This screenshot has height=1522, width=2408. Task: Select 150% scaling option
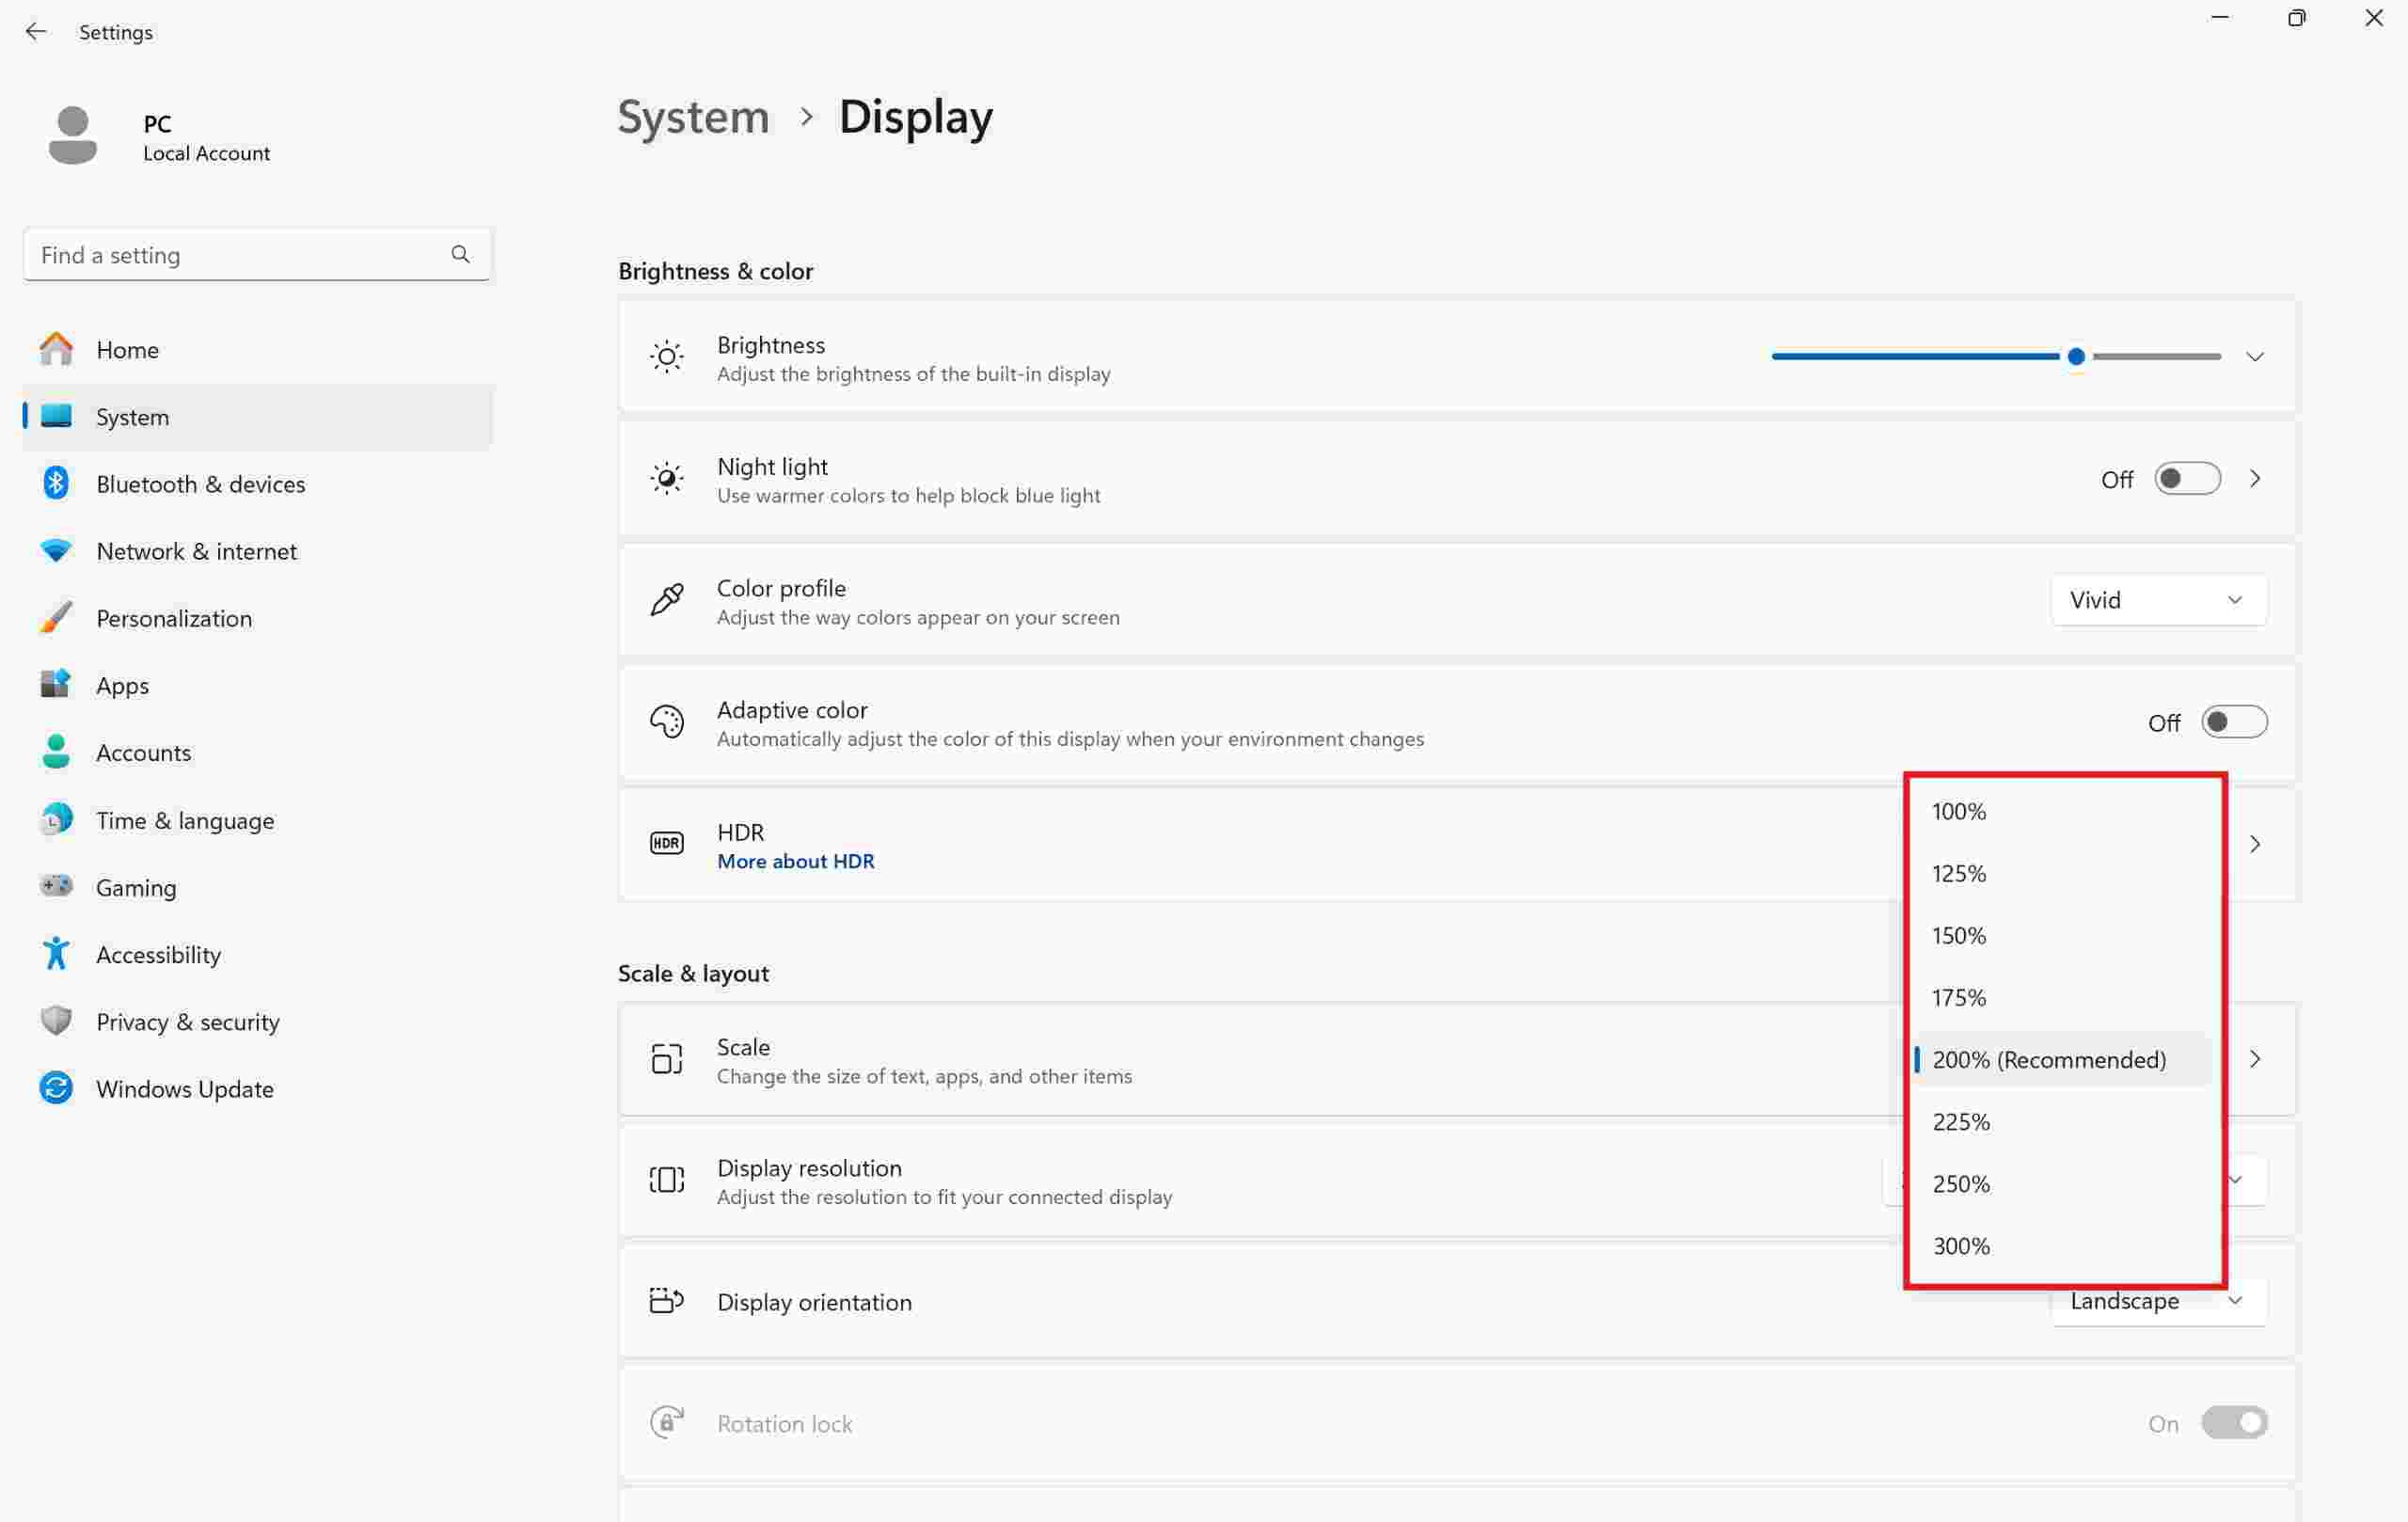[x=1958, y=934]
